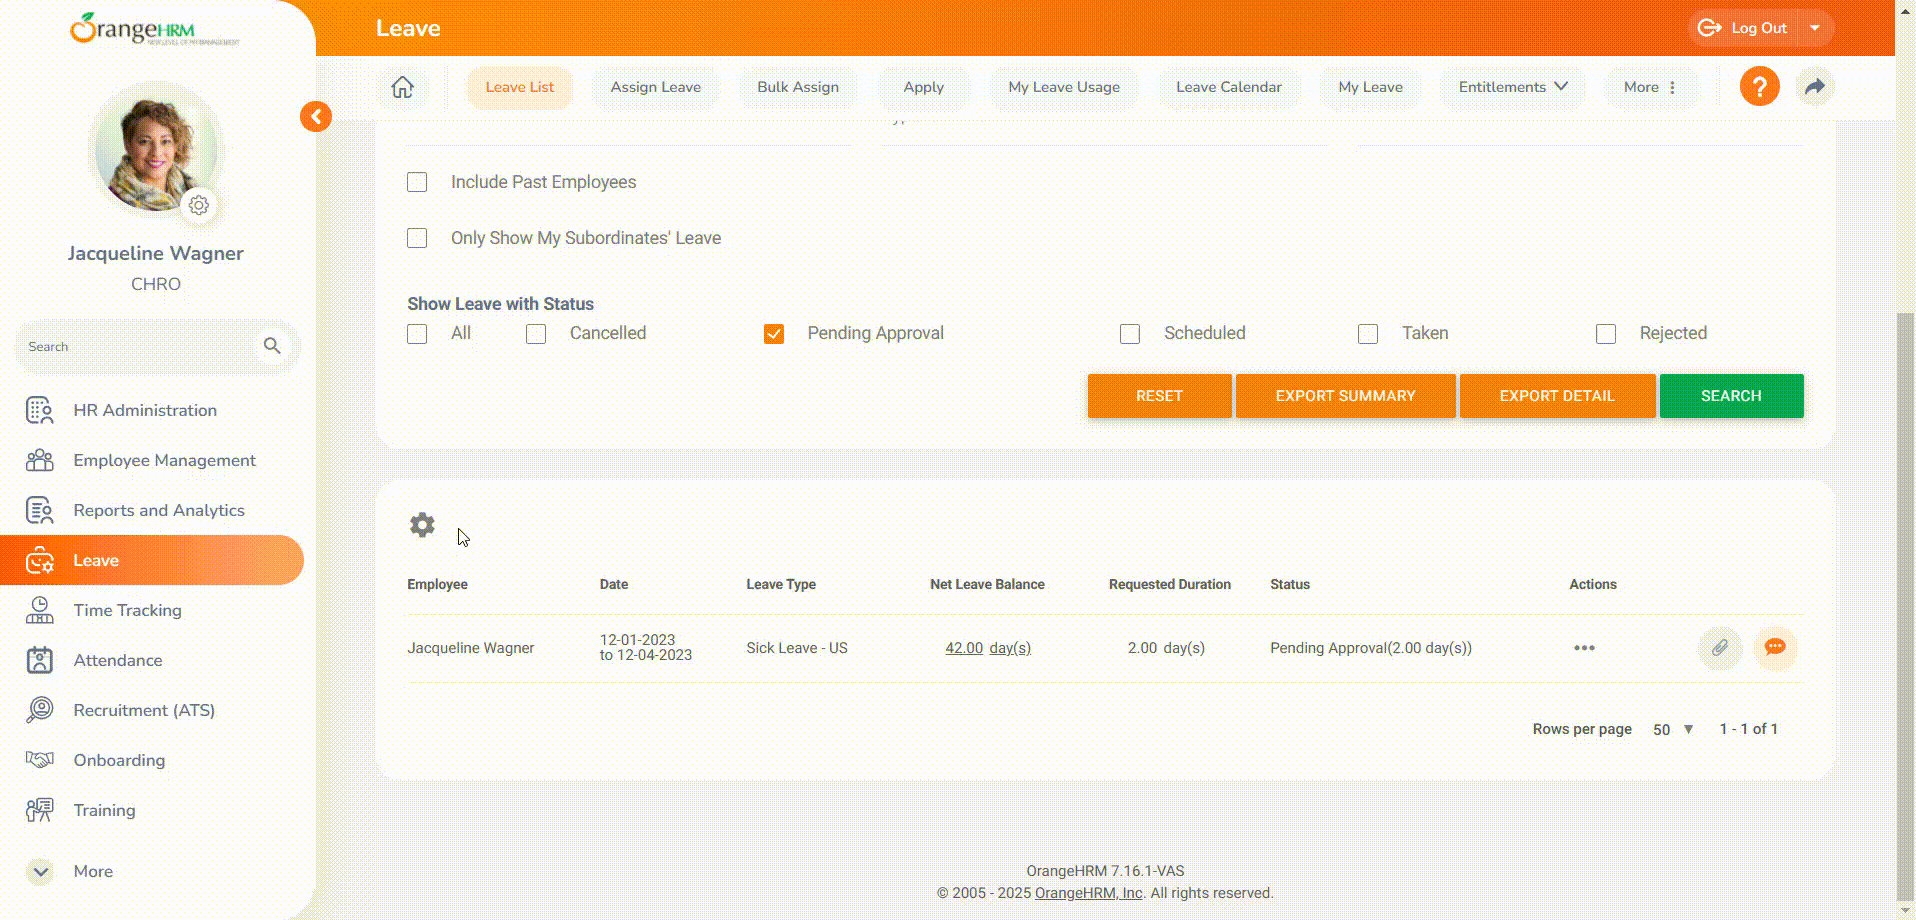Click the Pending Approval(2.00 day(s)) status text
The width and height of the screenshot is (1916, 920).
coord(1371,648)
